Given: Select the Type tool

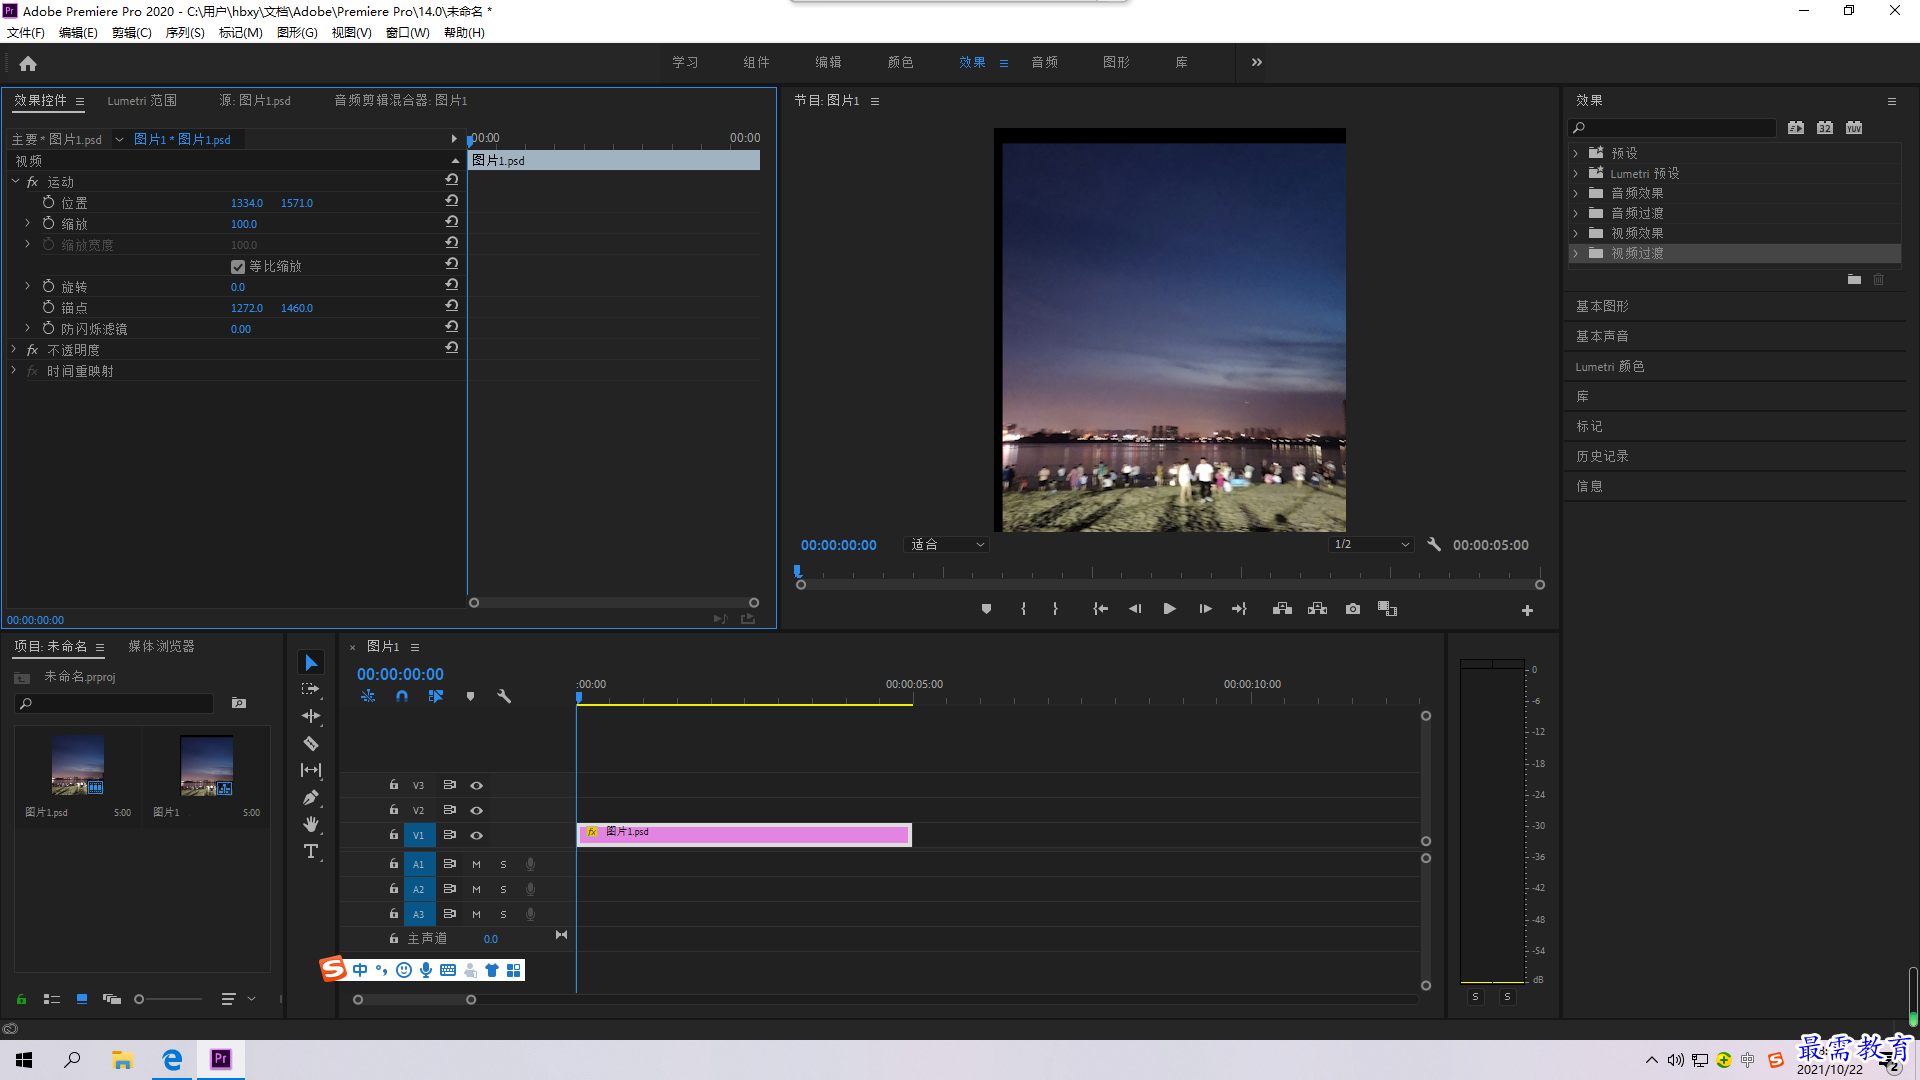Looking at the screenshot, I should 311,851.
